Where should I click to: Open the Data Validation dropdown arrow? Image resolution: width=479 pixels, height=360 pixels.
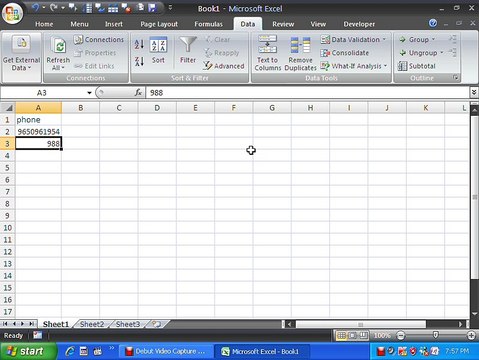(x=384, y=39)
